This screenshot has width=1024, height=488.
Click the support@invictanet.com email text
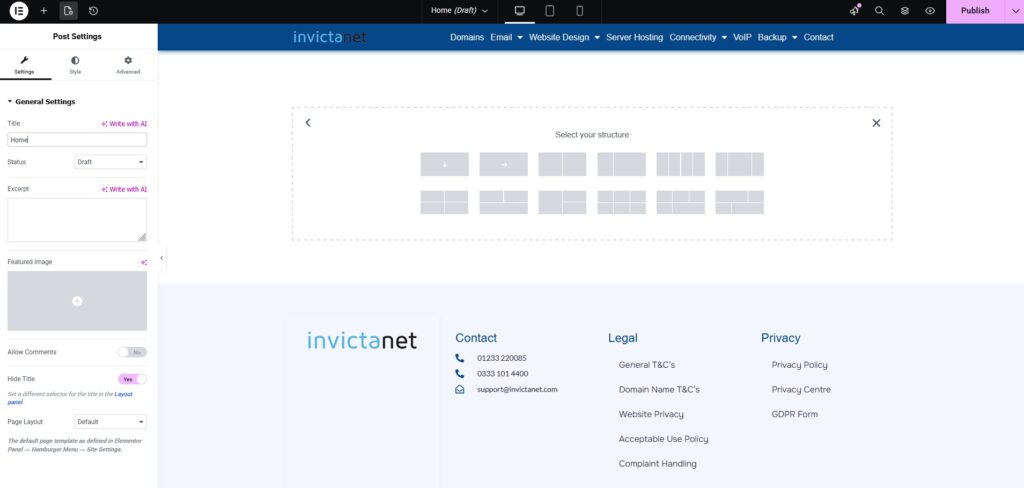pos(517,389)
